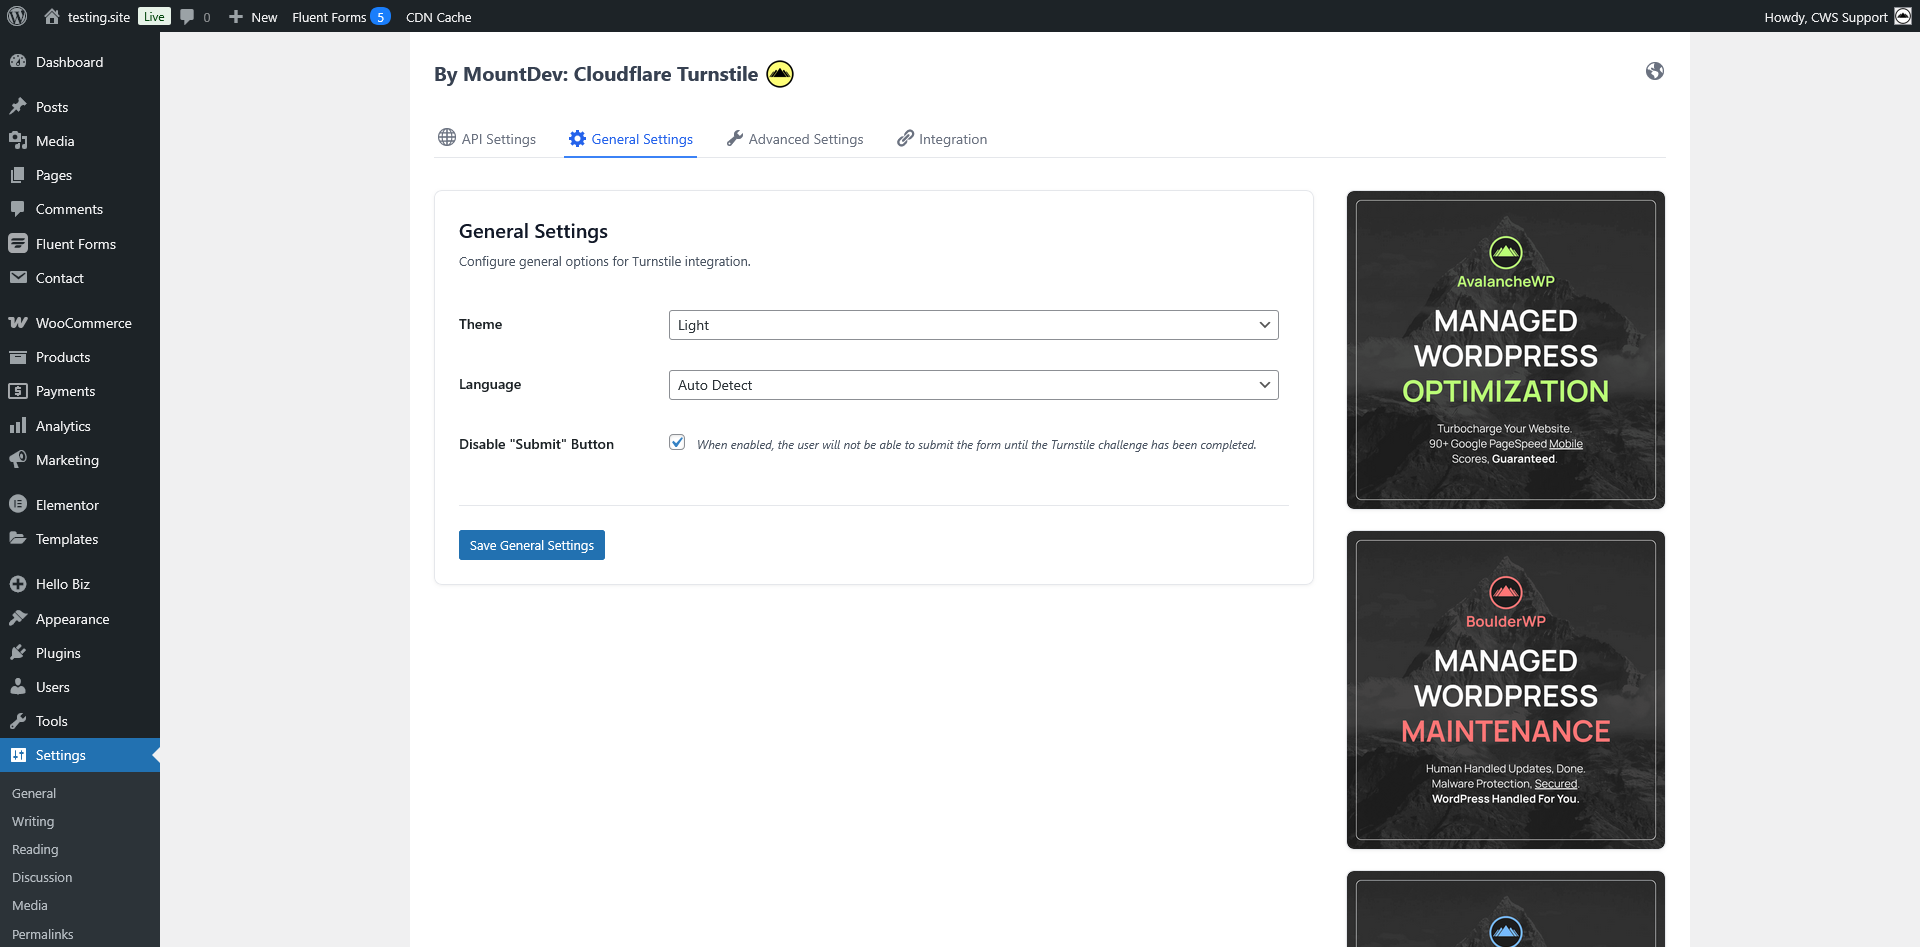Click the Save General Settings button
Image resolution: width=1920 pixels, height=947 pixels.
(x=531, y=545)
